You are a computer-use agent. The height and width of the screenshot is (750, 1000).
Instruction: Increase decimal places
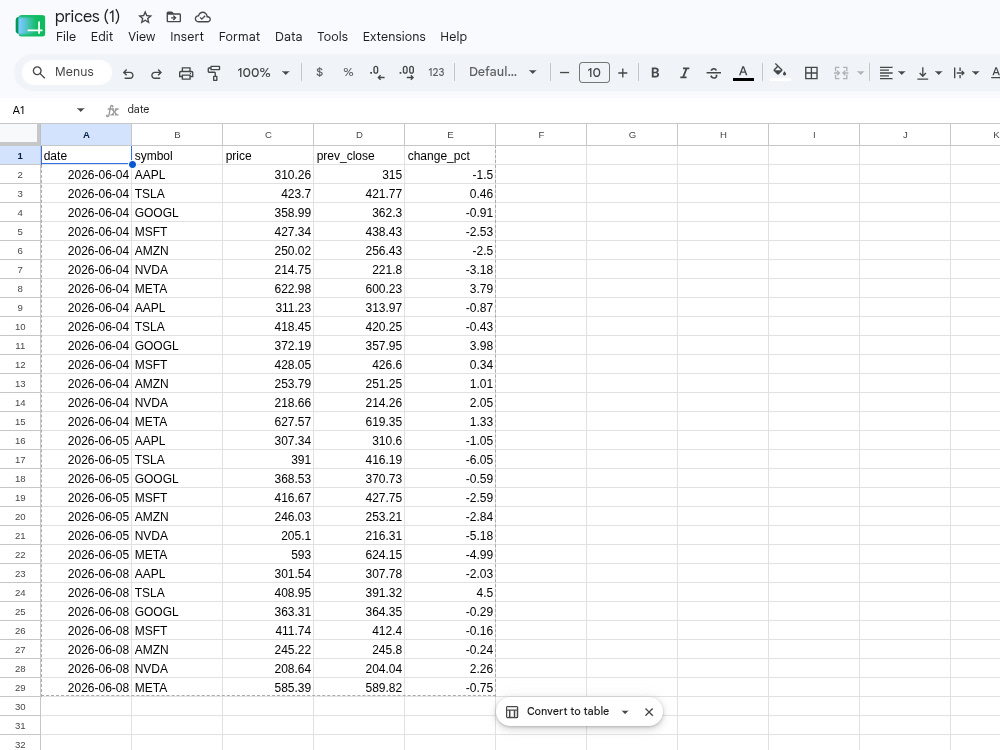click(407, 73)
